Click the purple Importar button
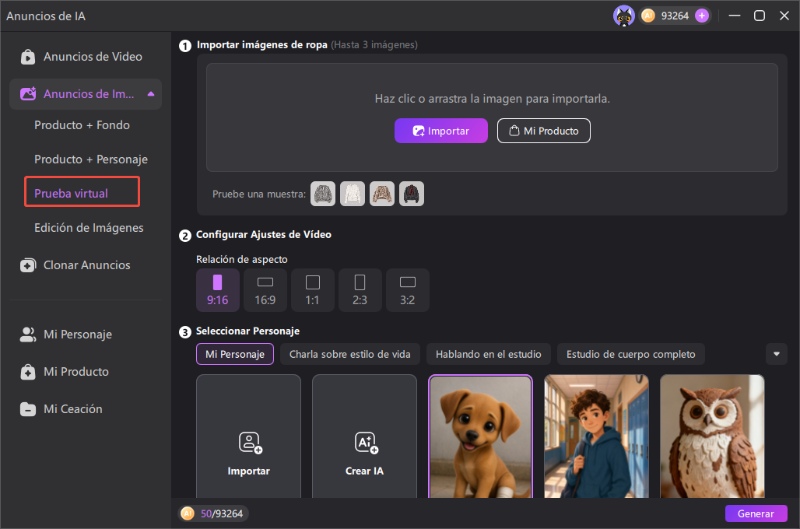 point(441,131)
